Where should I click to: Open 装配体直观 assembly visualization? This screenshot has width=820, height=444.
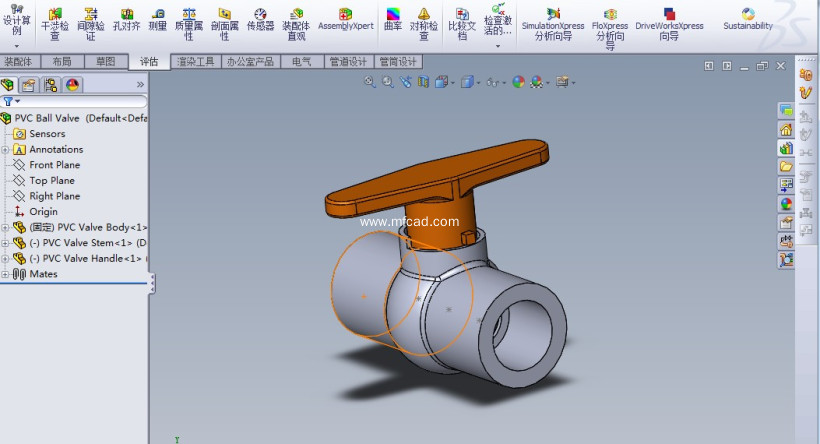[296, 24]
